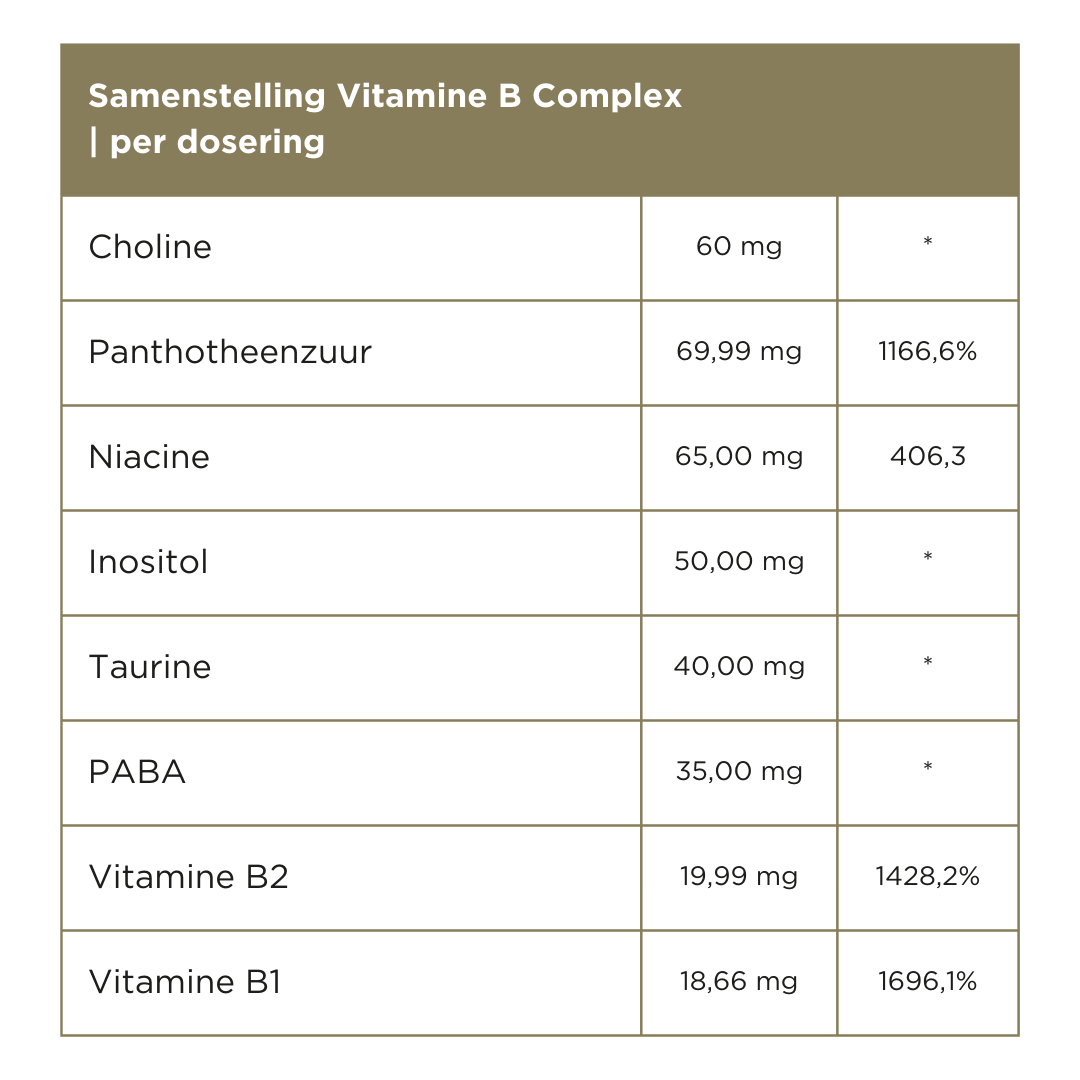Click the Vitamine B2 label
The width and height of the screenshot is (1080, 1080).
tap(189, 877)
